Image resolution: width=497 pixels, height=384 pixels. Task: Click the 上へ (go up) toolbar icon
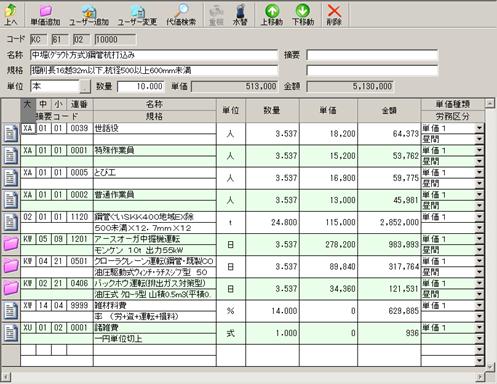click(11, 15)
